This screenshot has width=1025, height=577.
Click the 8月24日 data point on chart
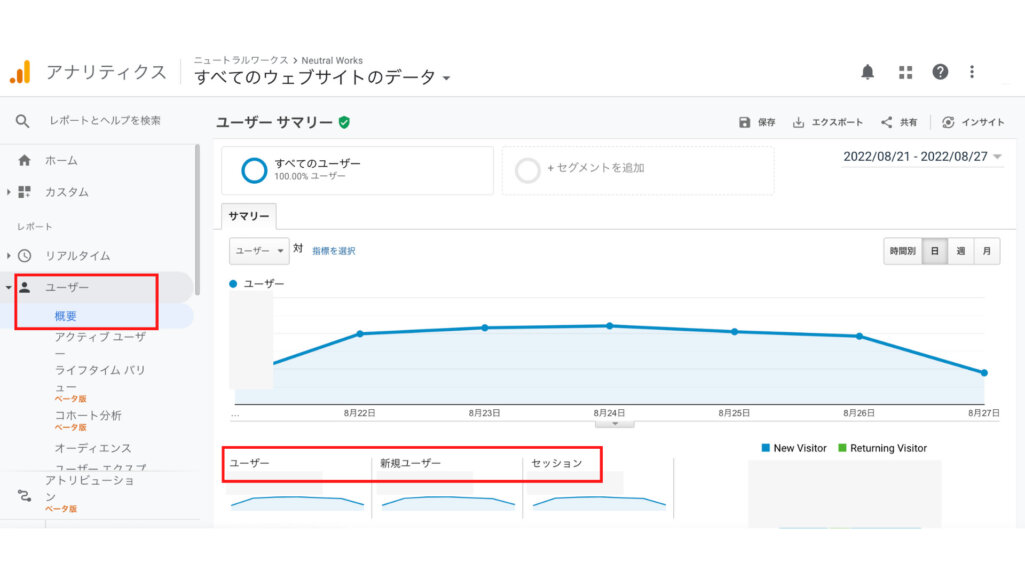coord(611,325)
